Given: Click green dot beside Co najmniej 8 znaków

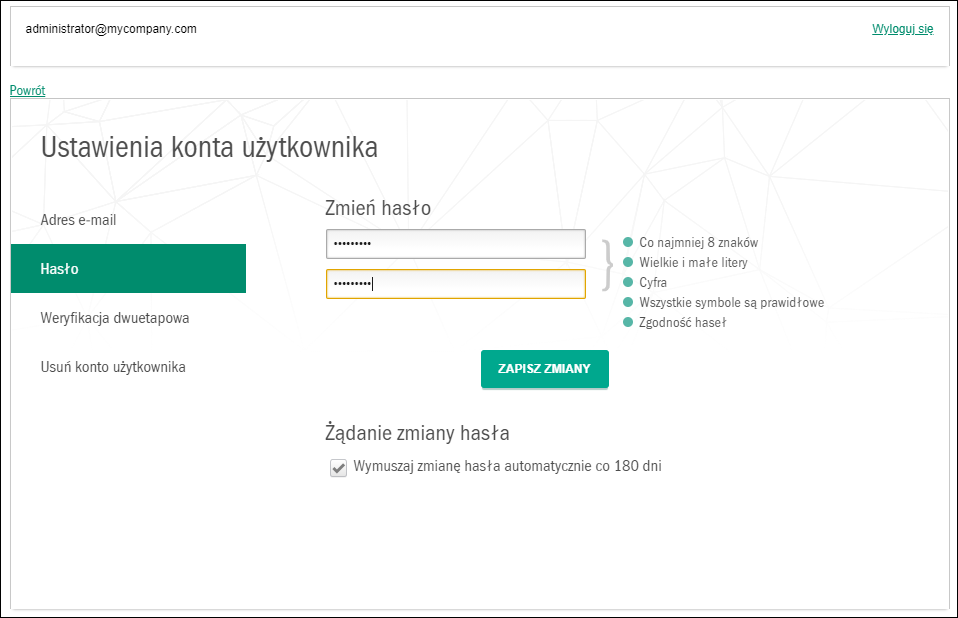Looking at the screenshot, I should tap(628, 242).
